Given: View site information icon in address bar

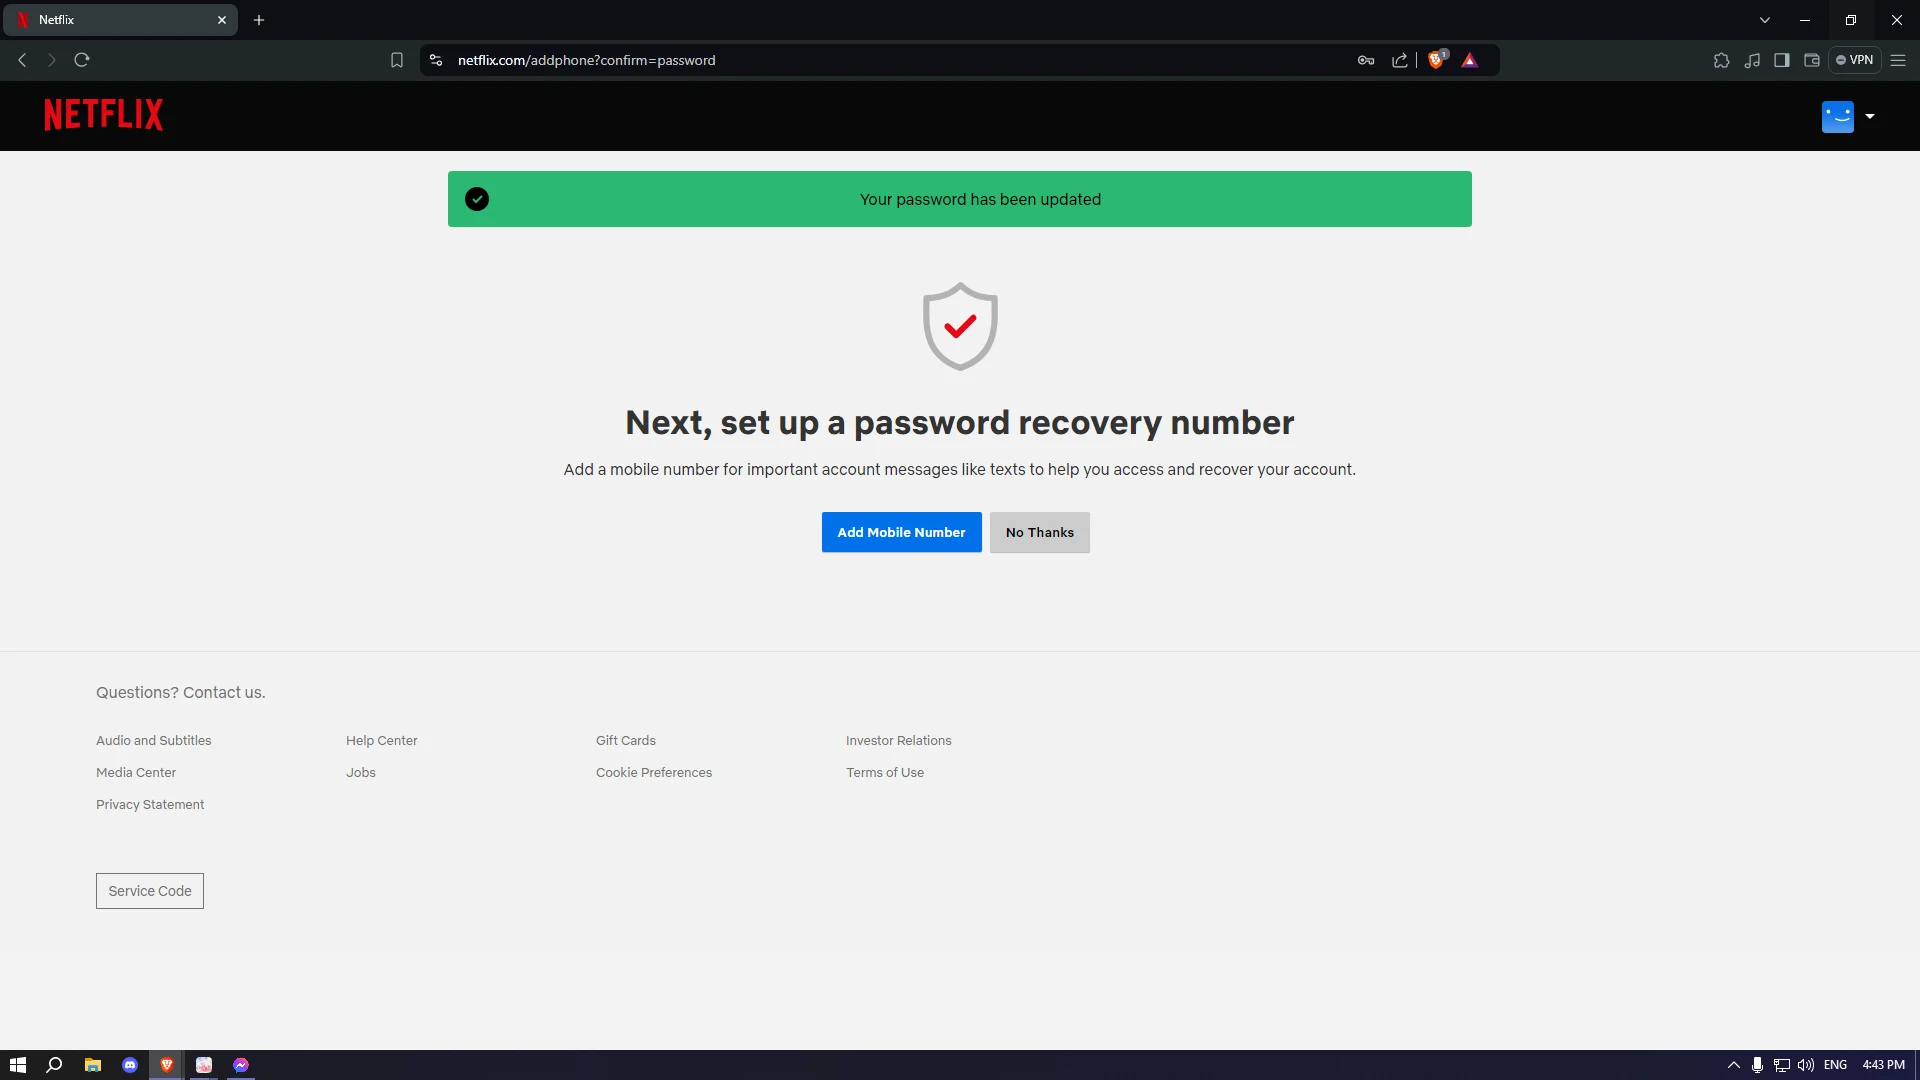Looking at the screenshot, I should [x=436, y=60].
